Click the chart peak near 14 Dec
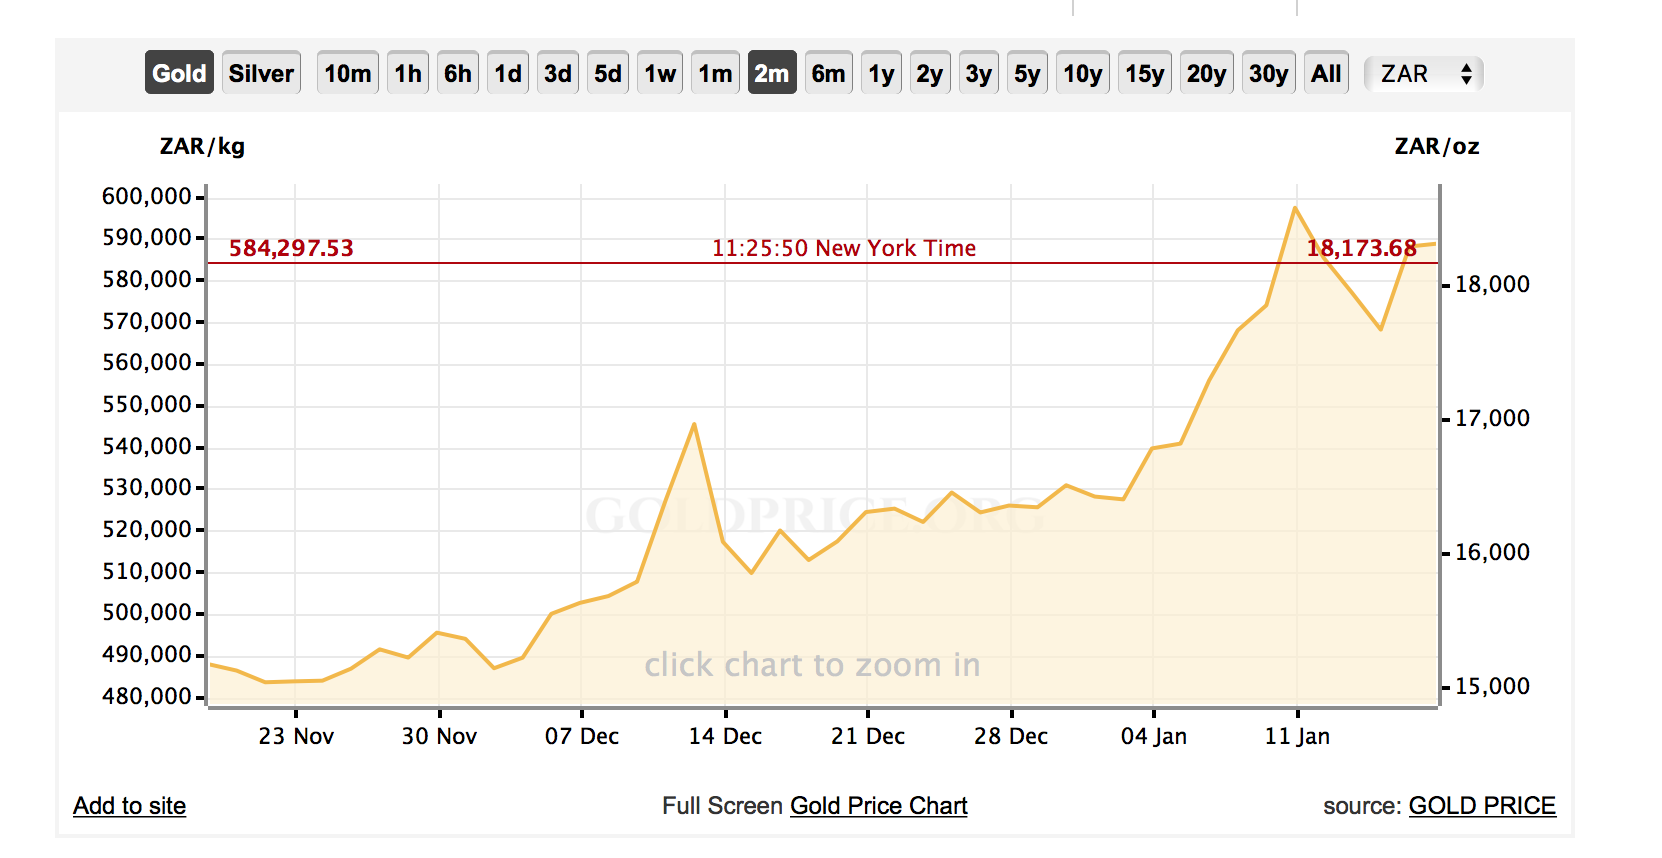 point(694,425)
